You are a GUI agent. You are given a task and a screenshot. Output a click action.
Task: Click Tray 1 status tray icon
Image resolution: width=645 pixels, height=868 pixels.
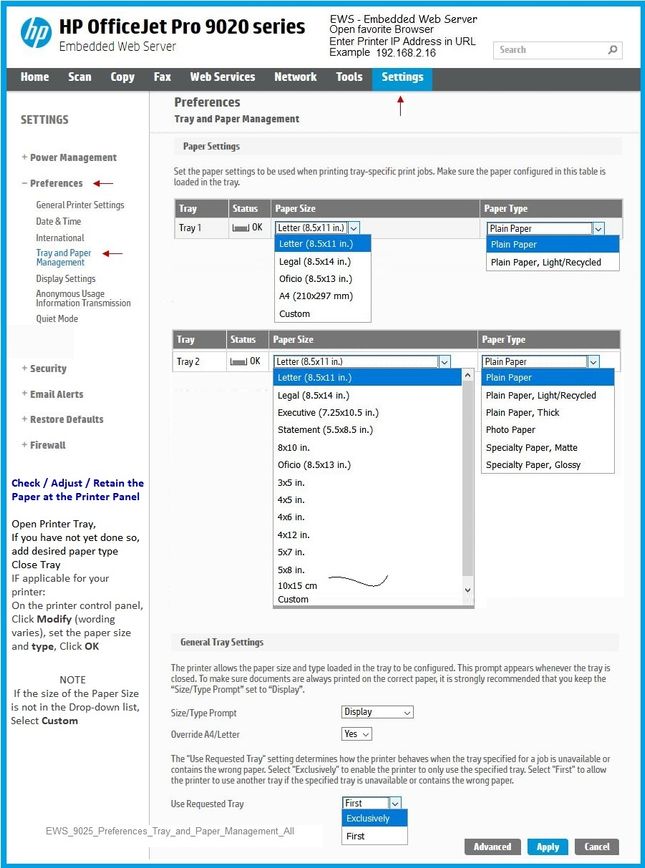click(240, 228)
